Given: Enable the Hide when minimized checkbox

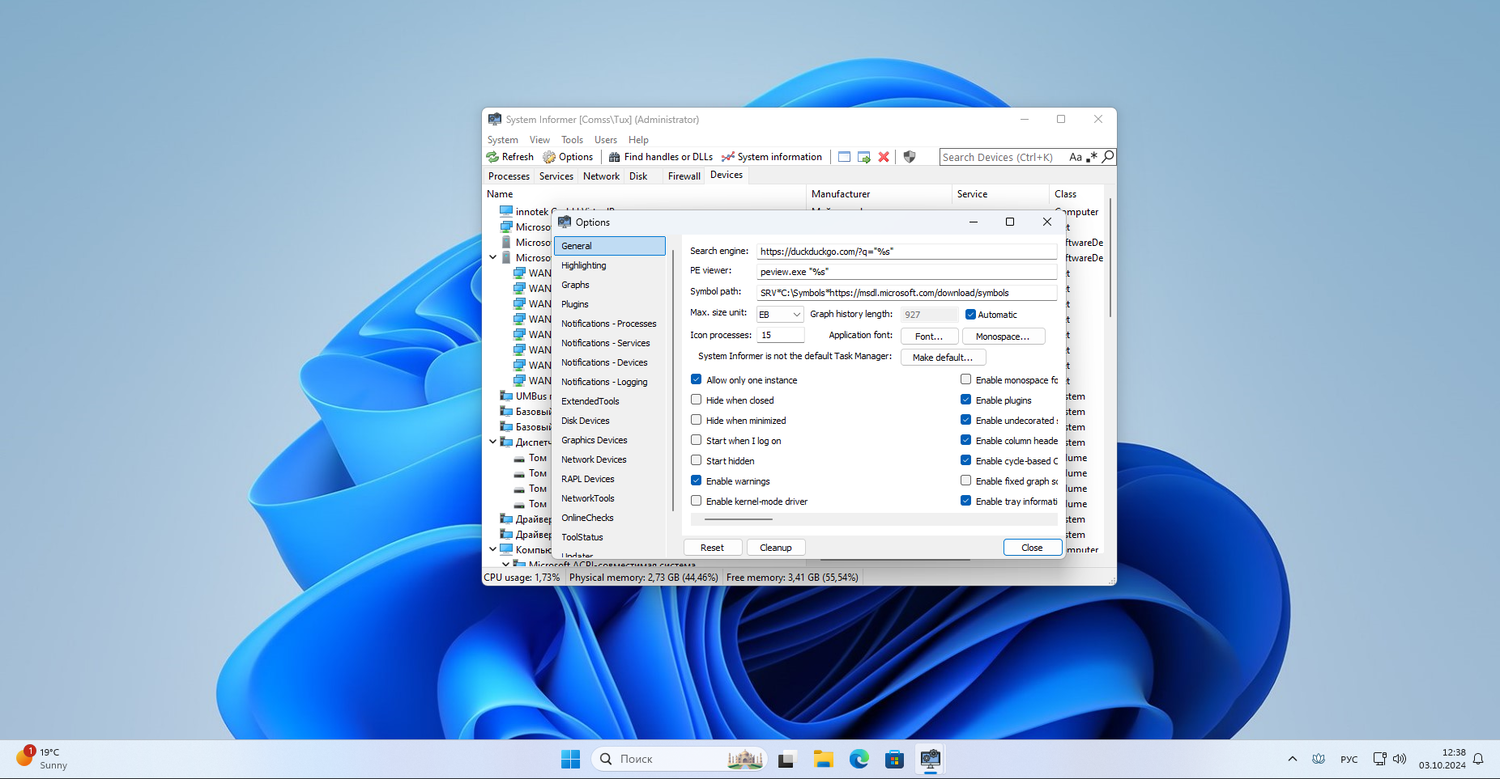Looking at the screenshot, I should click(x=696, y=420).
